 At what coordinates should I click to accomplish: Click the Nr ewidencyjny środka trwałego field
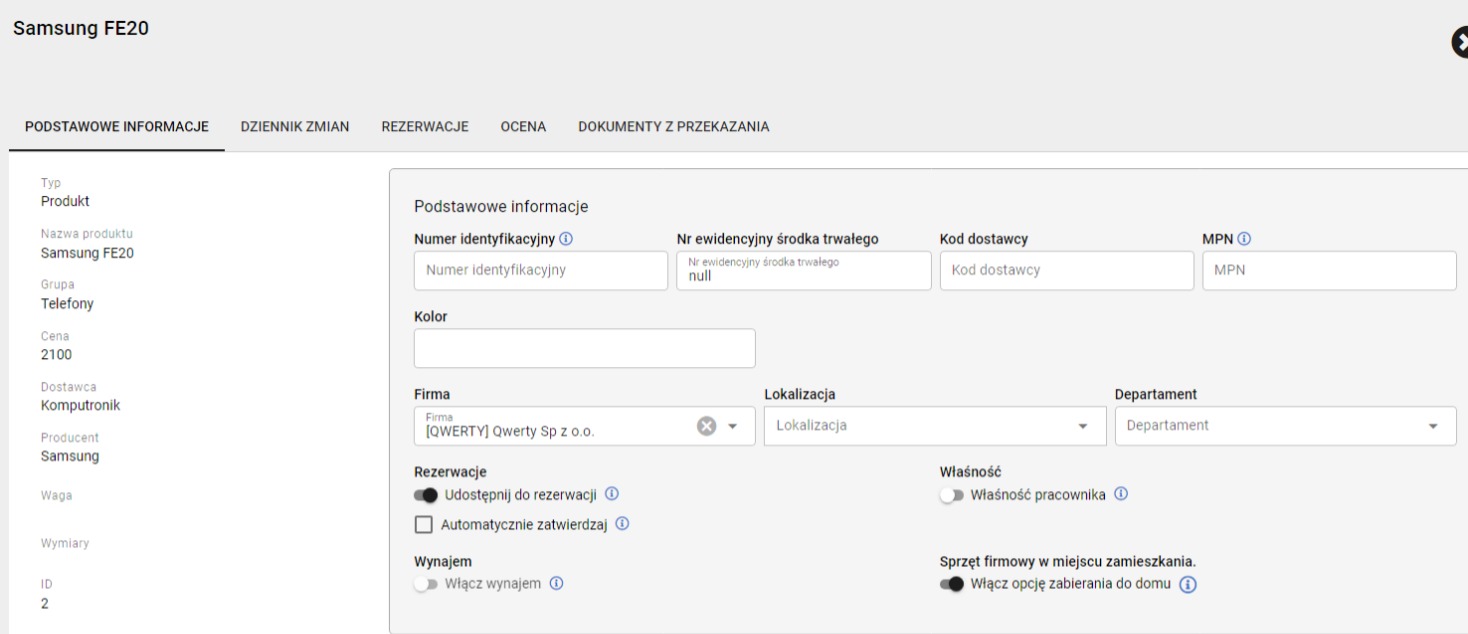pyautogui.click(x=804, y=270)
